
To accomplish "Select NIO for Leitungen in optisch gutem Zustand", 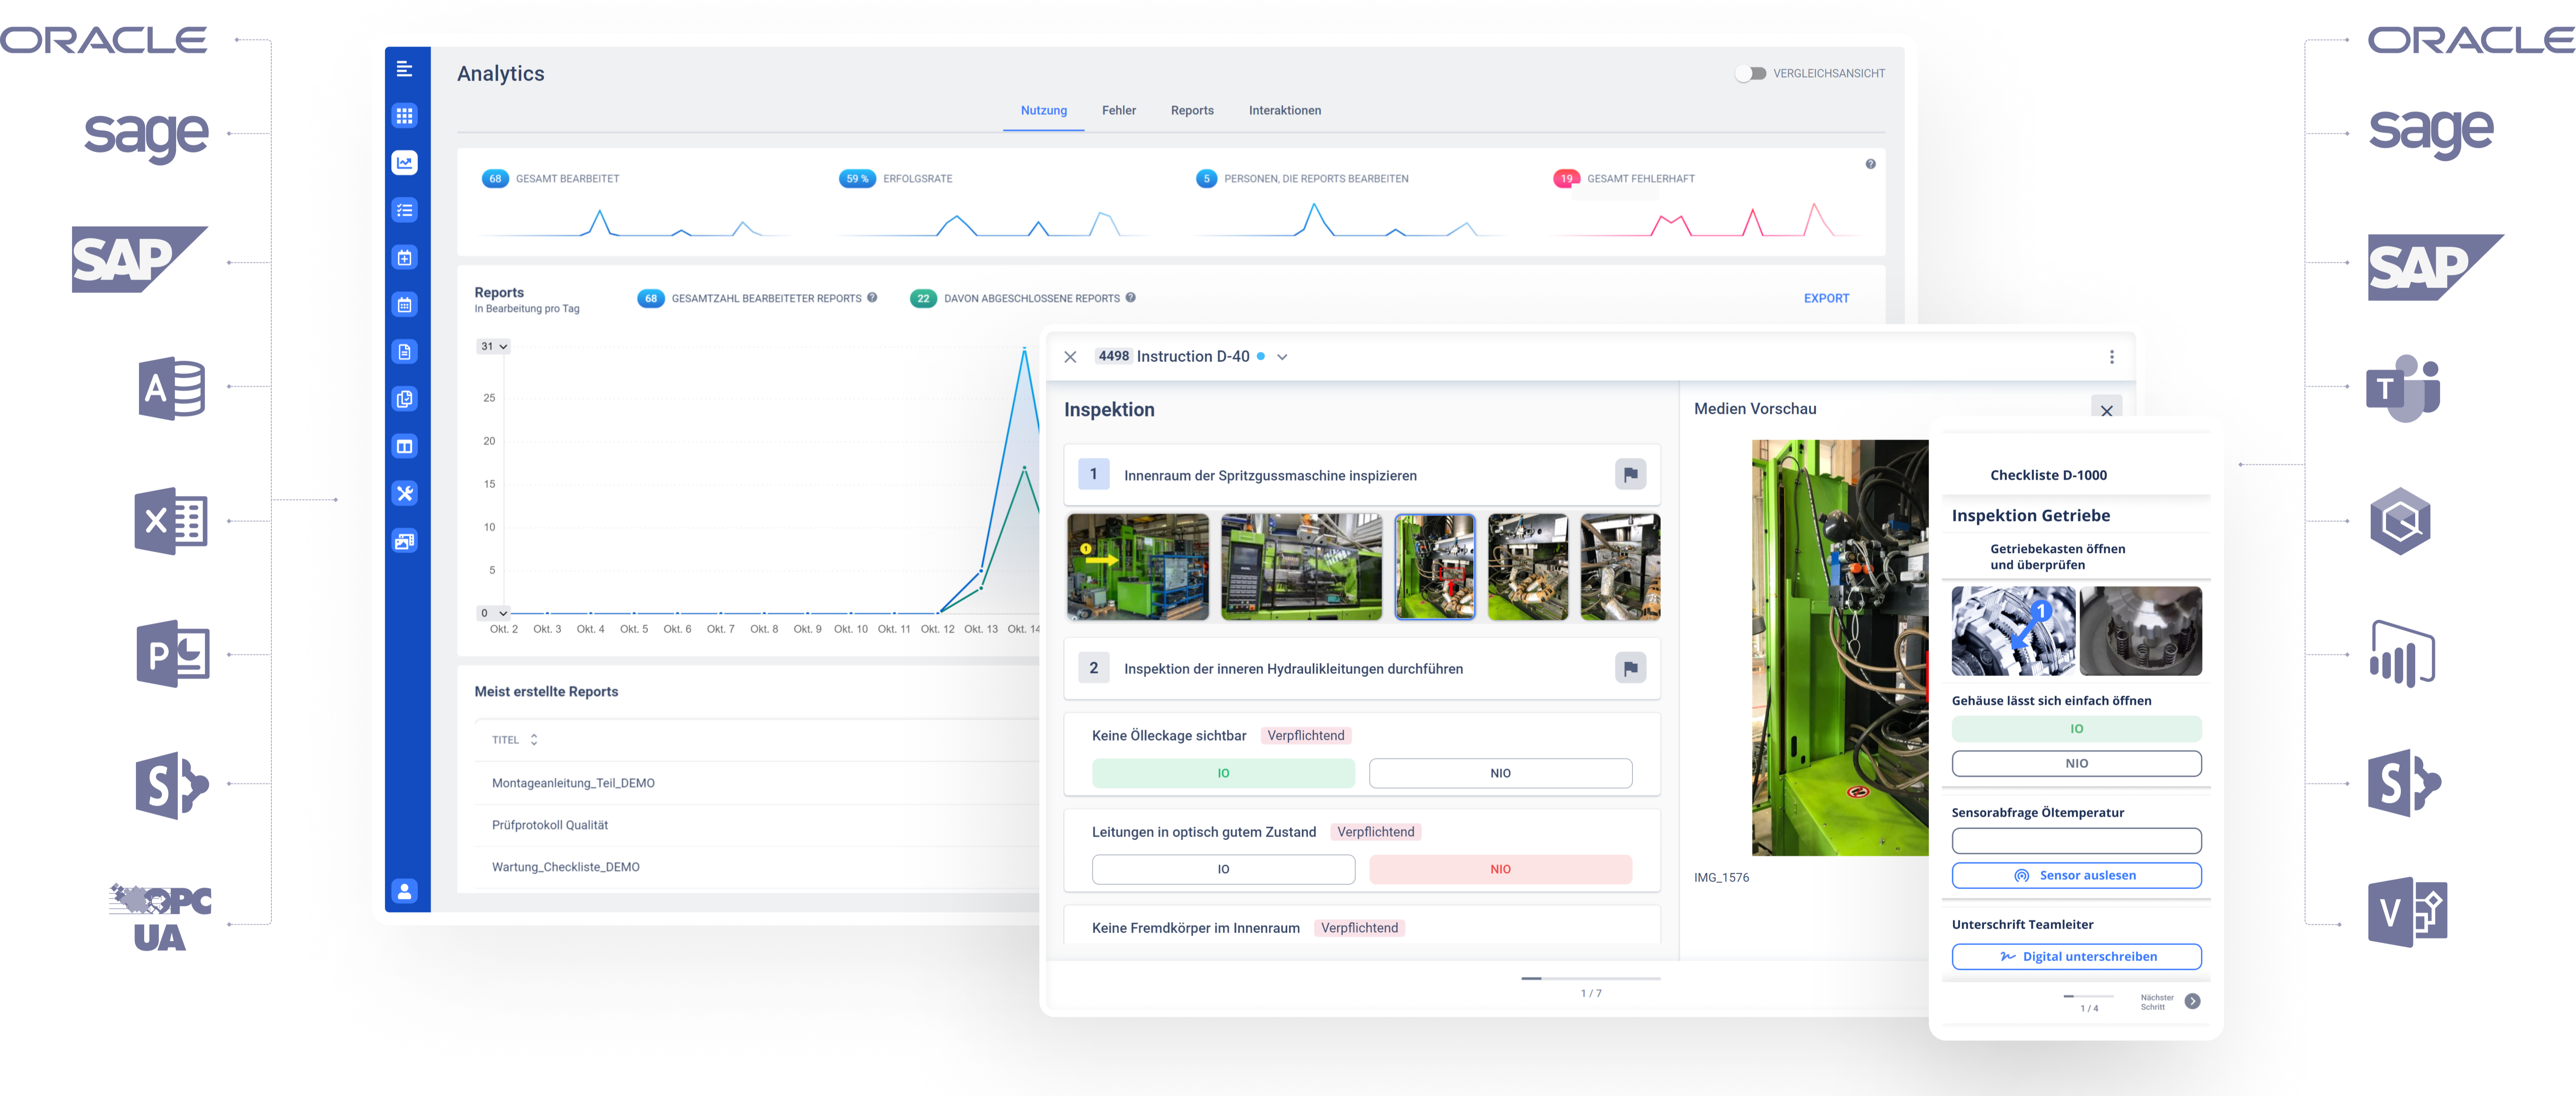I will pos(1500,869).
